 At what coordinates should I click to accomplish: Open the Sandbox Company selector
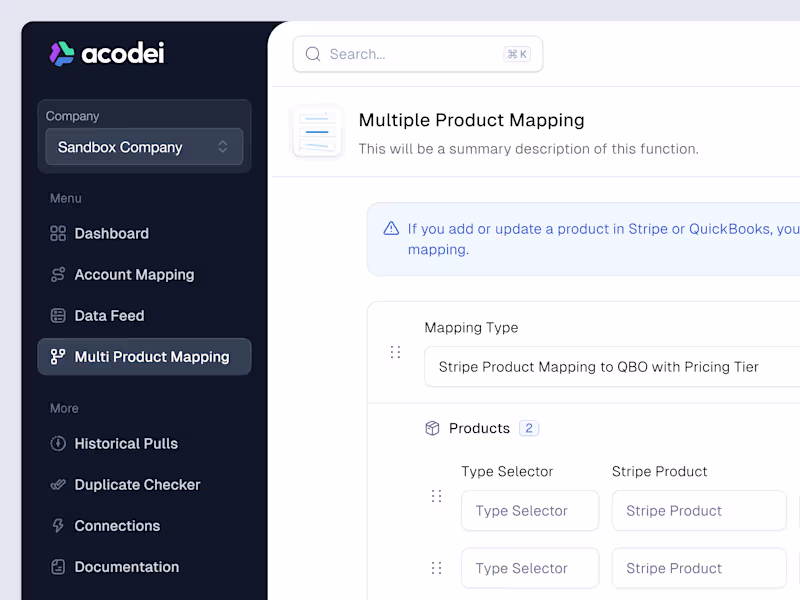[x=144, y=147]
